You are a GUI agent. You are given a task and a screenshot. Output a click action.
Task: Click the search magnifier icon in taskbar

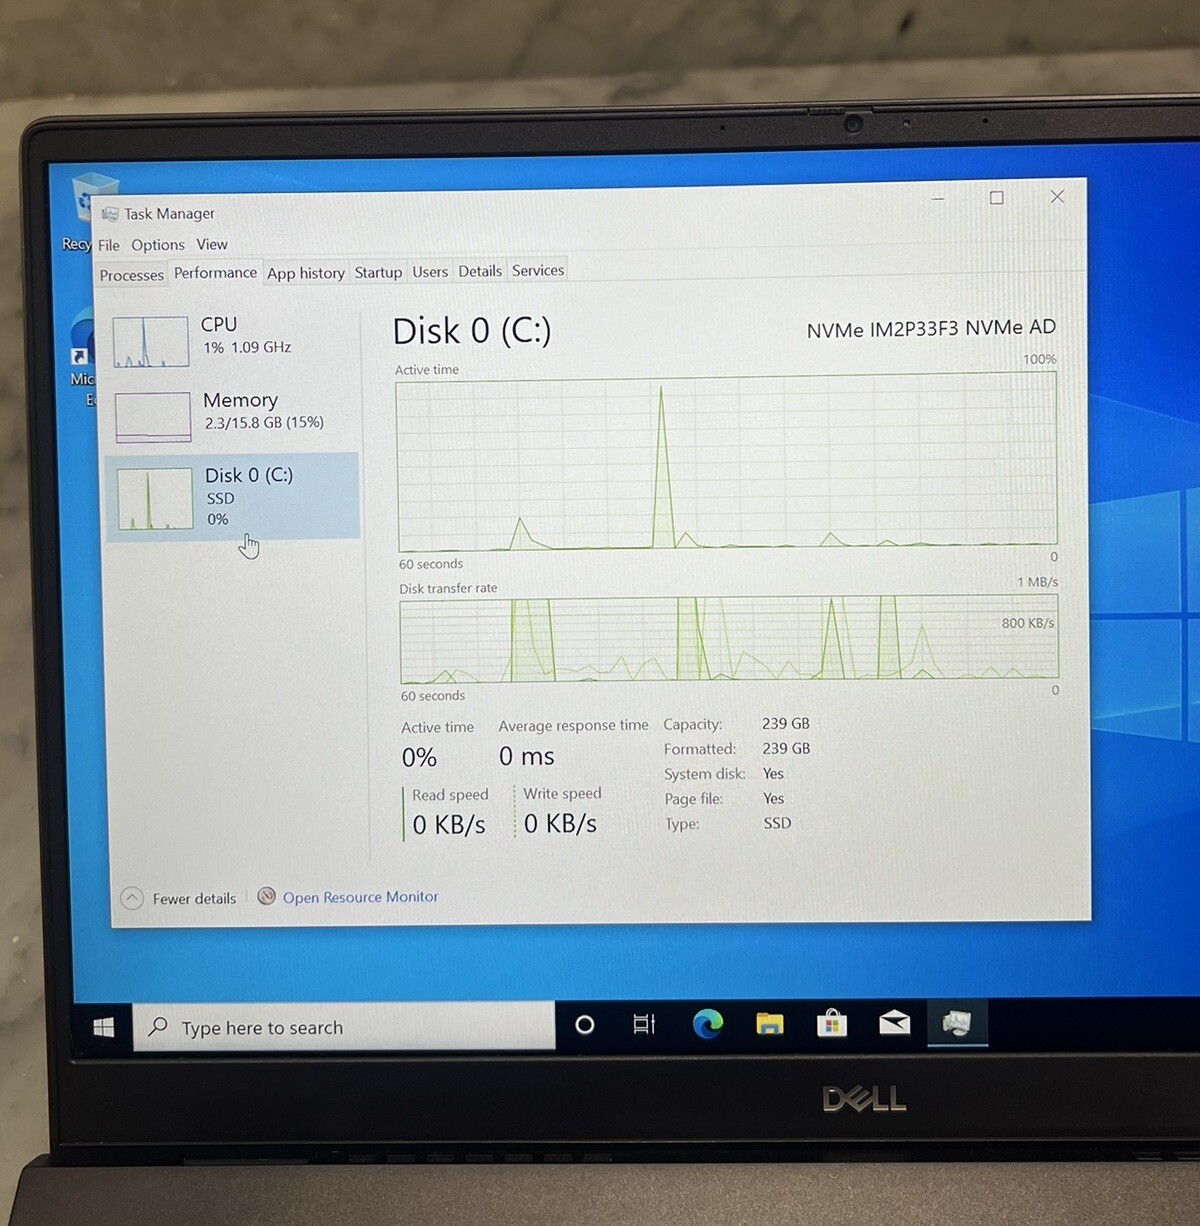(x=158, y=1027)
